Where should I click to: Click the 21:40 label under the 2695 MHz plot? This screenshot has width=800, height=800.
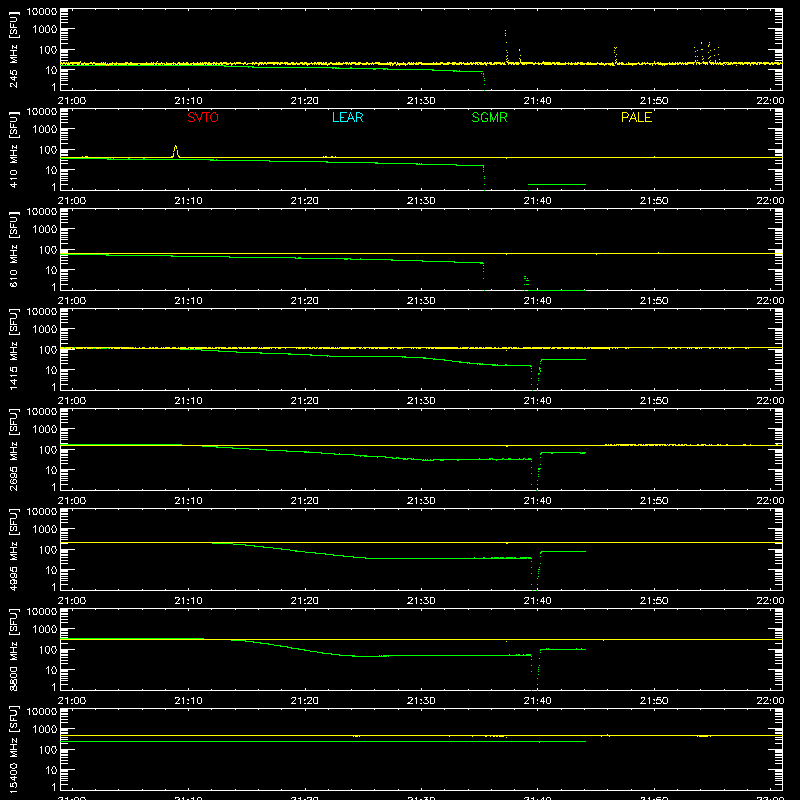537,501
